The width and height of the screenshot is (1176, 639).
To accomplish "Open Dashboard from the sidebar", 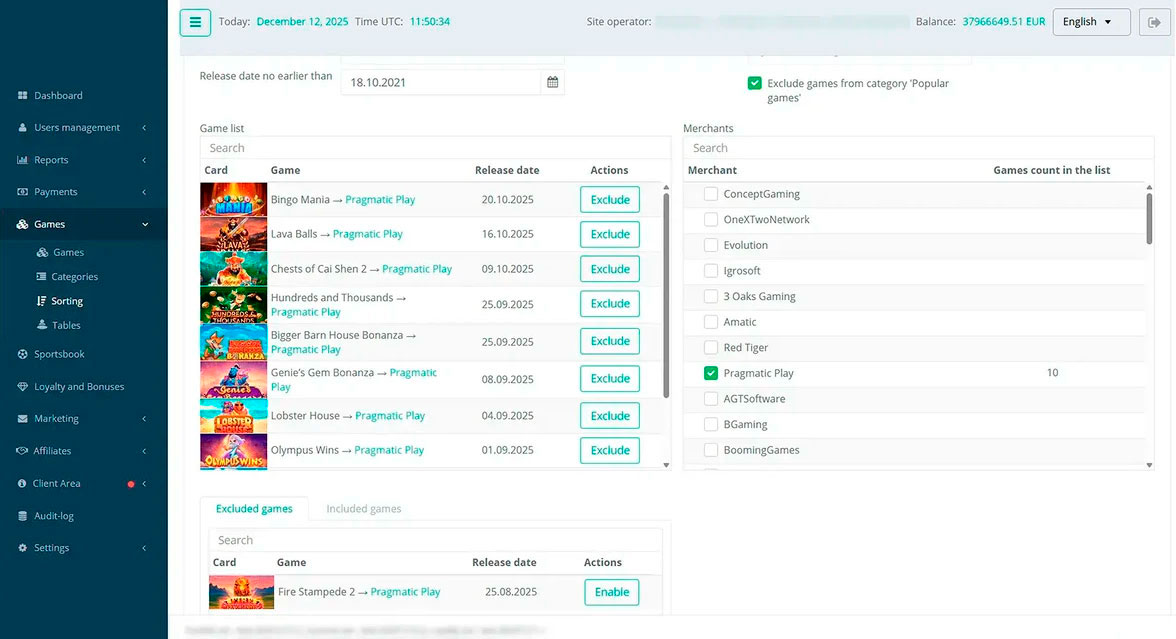I will coord(58,95).
